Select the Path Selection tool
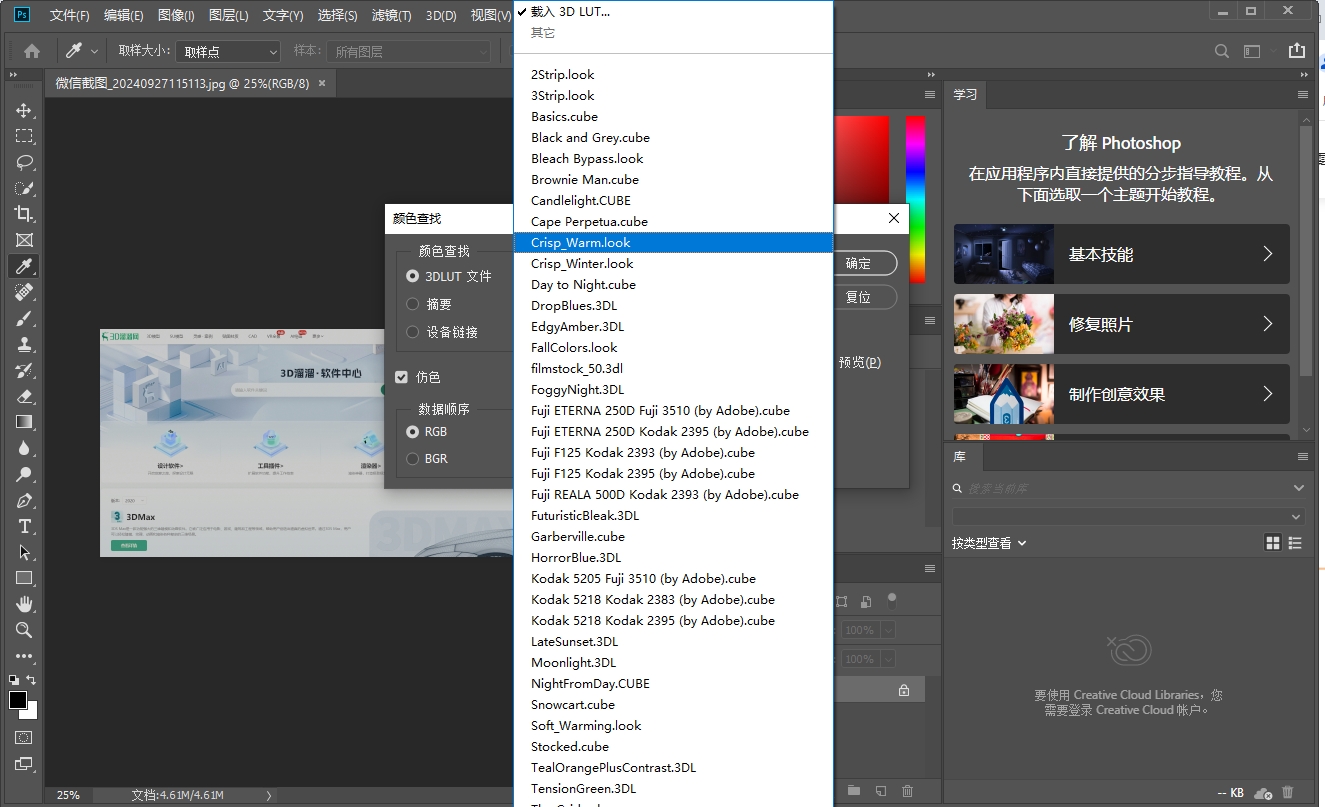 tap(24, 552)
